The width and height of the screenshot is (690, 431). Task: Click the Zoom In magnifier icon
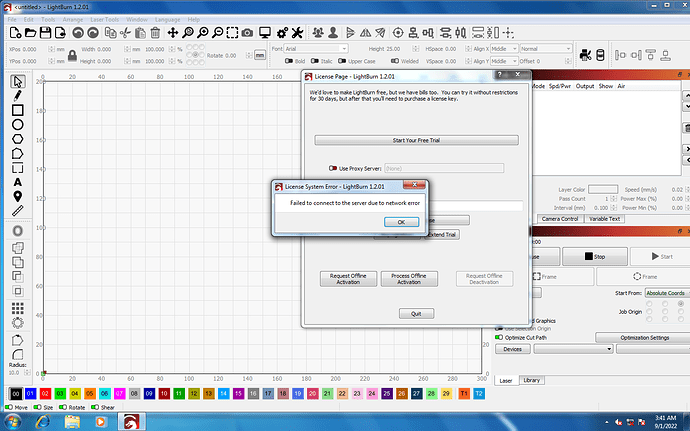(202, 33)
